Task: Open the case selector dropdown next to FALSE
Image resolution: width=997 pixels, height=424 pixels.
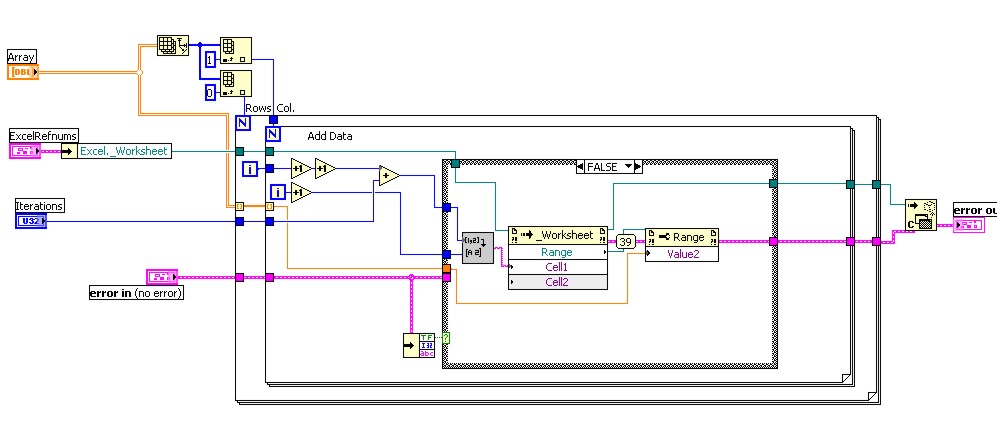Action: (629, 167)
